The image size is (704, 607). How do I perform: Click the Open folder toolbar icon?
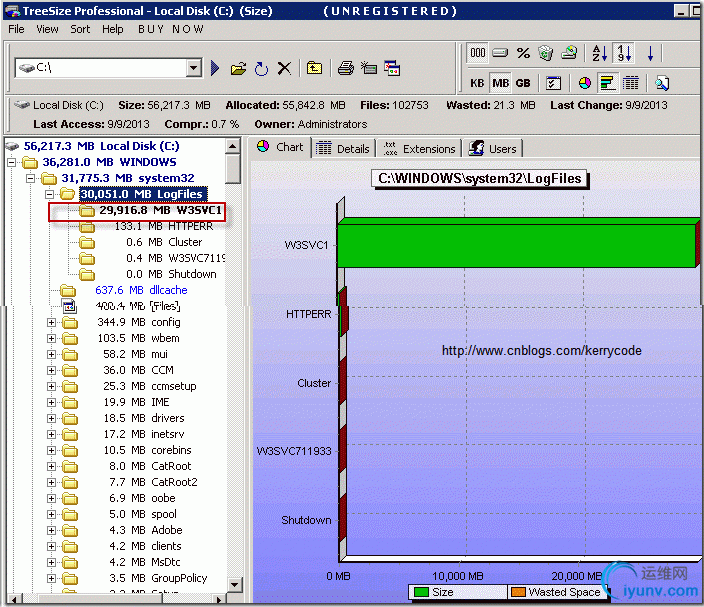click(238, 68)
